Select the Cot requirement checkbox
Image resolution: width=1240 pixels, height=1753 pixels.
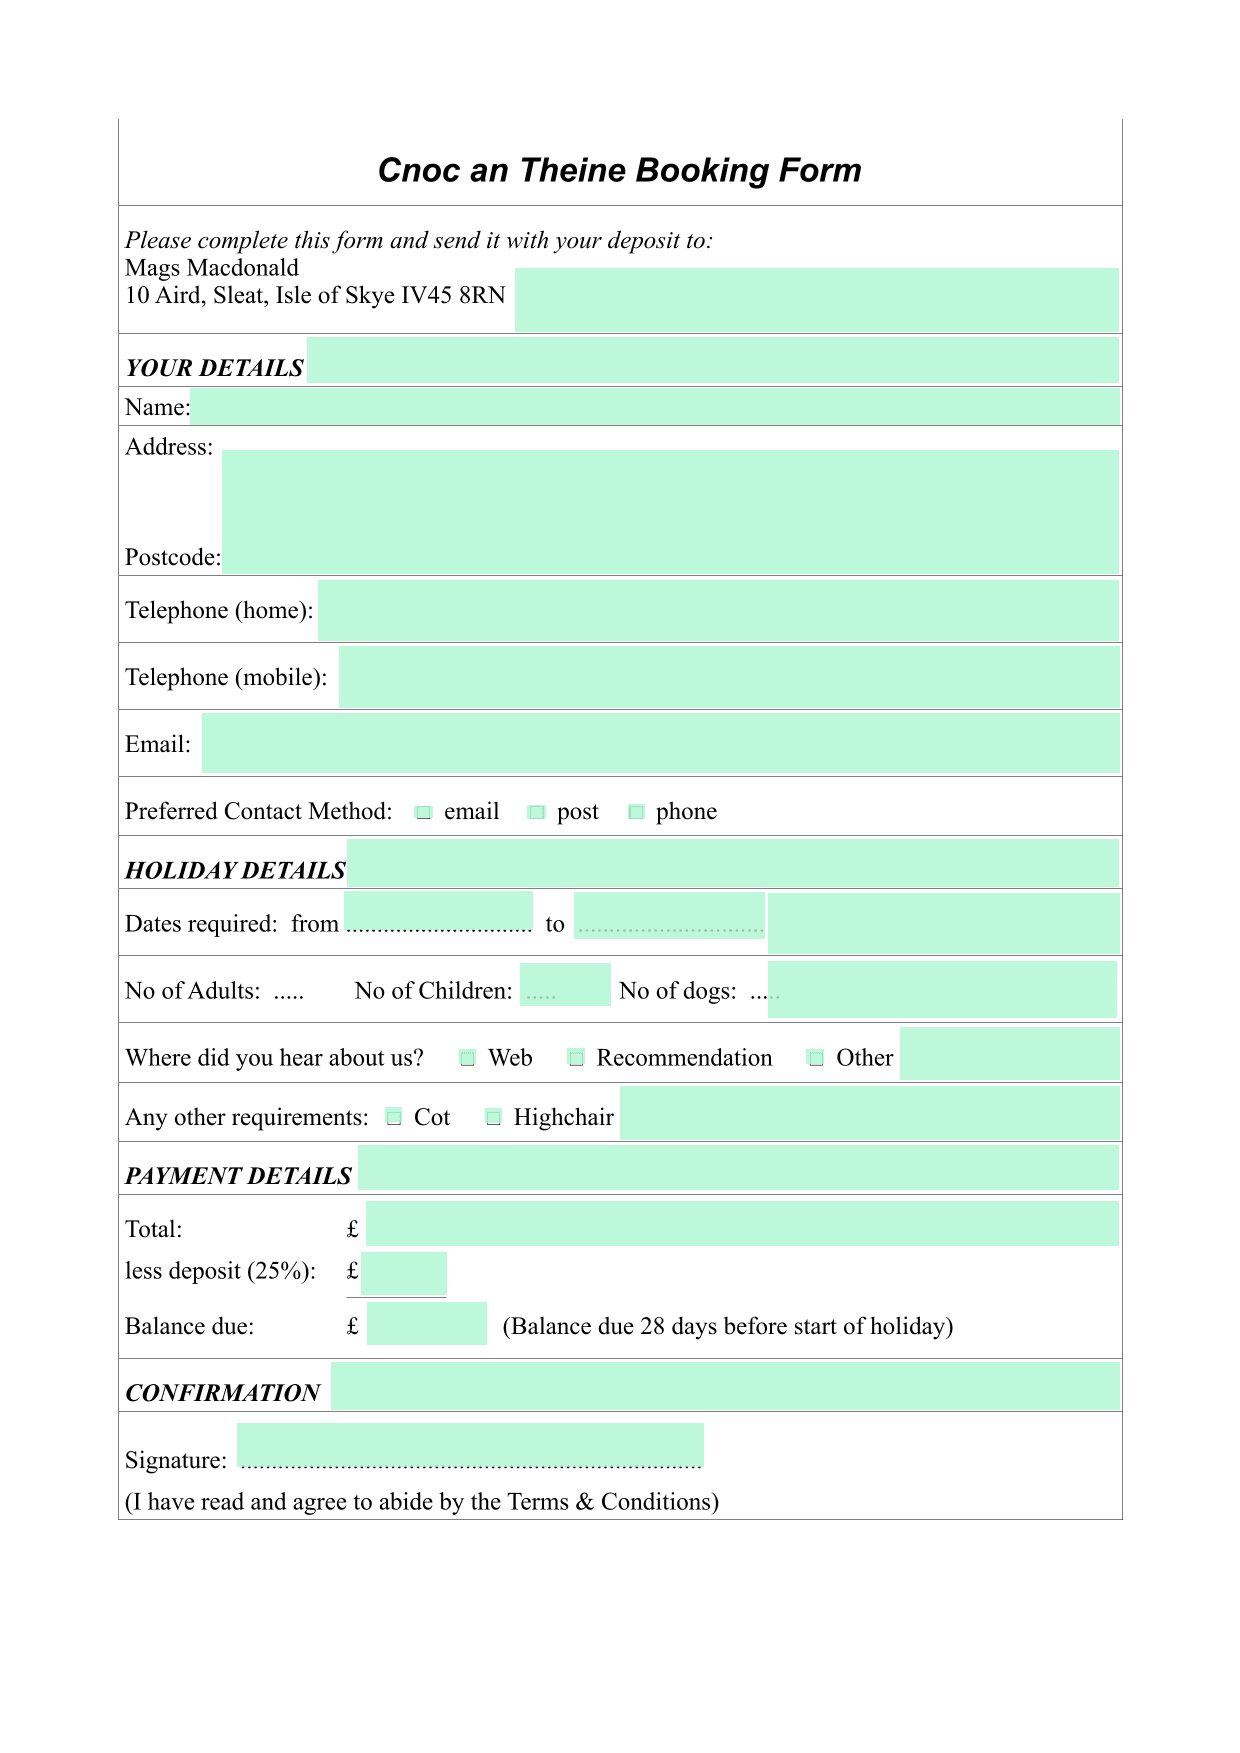pos(394,1117)
